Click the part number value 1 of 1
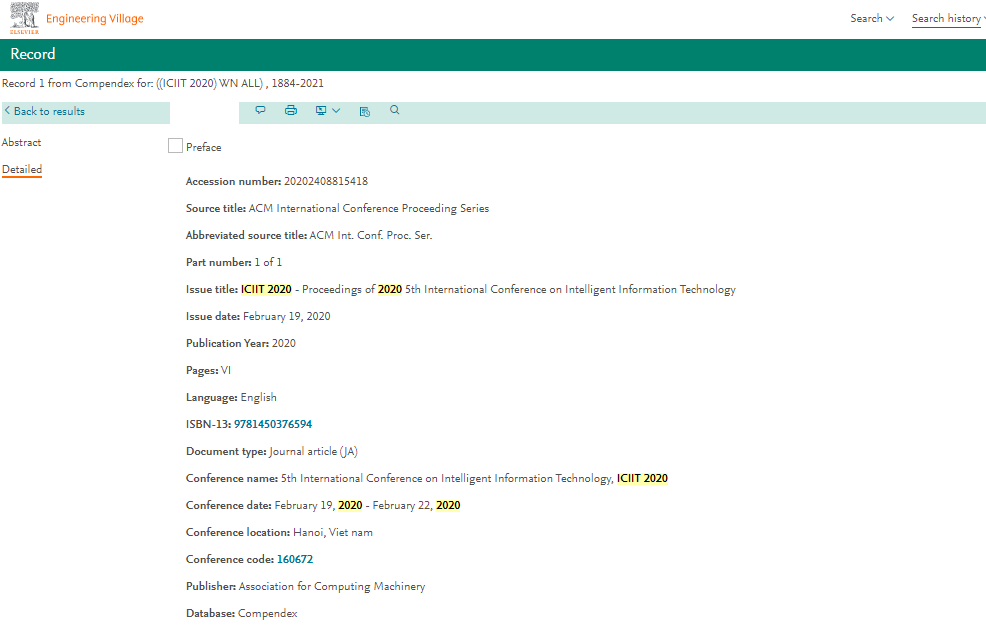This screenshot has width=986, height=630. [x=268, y=263]
